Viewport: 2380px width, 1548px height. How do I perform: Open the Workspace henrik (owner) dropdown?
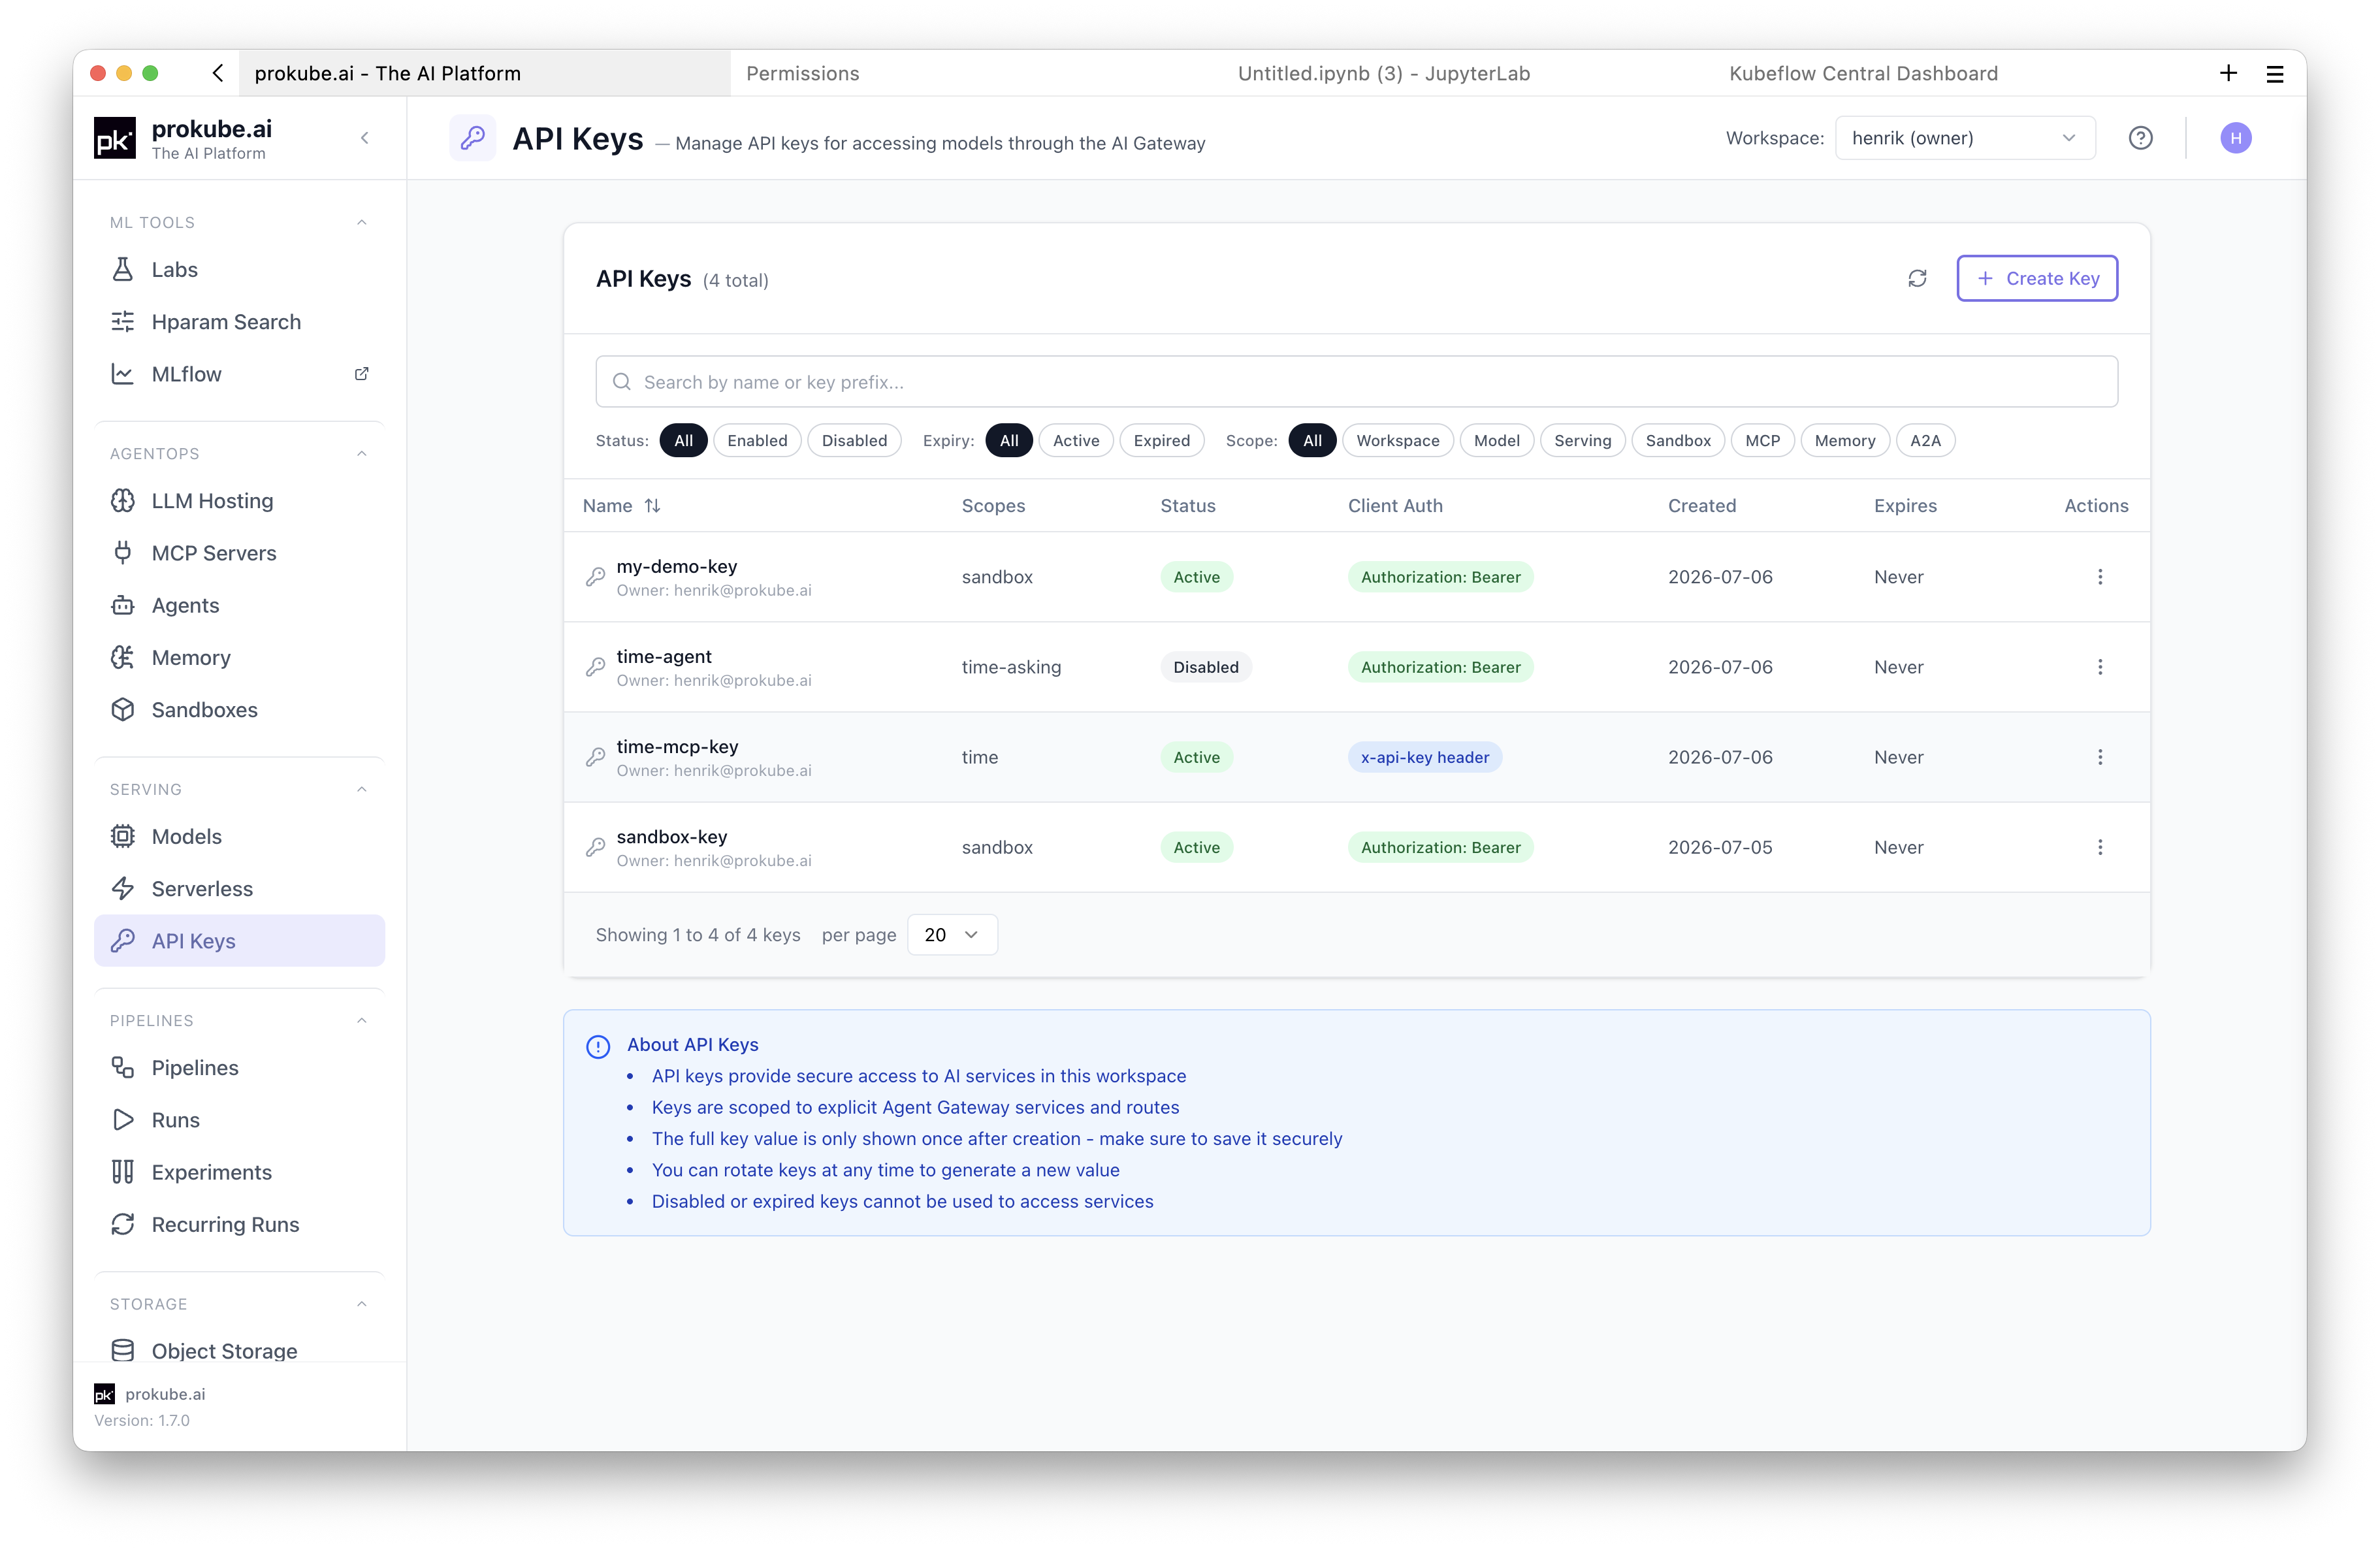click(x=1964, y=138)
